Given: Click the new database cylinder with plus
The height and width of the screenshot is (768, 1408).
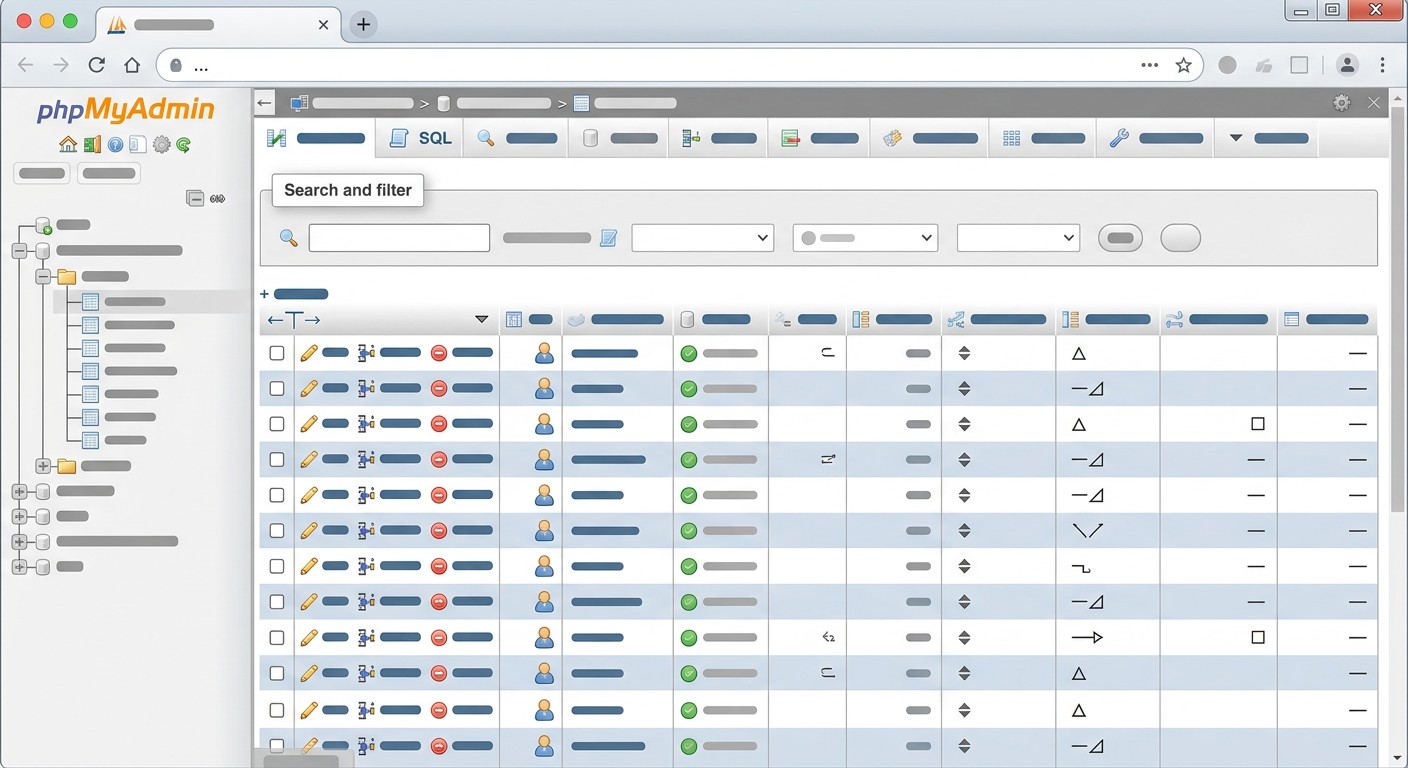Looking at the screenshot, I should pyautogui.click(x=43, y=225).
